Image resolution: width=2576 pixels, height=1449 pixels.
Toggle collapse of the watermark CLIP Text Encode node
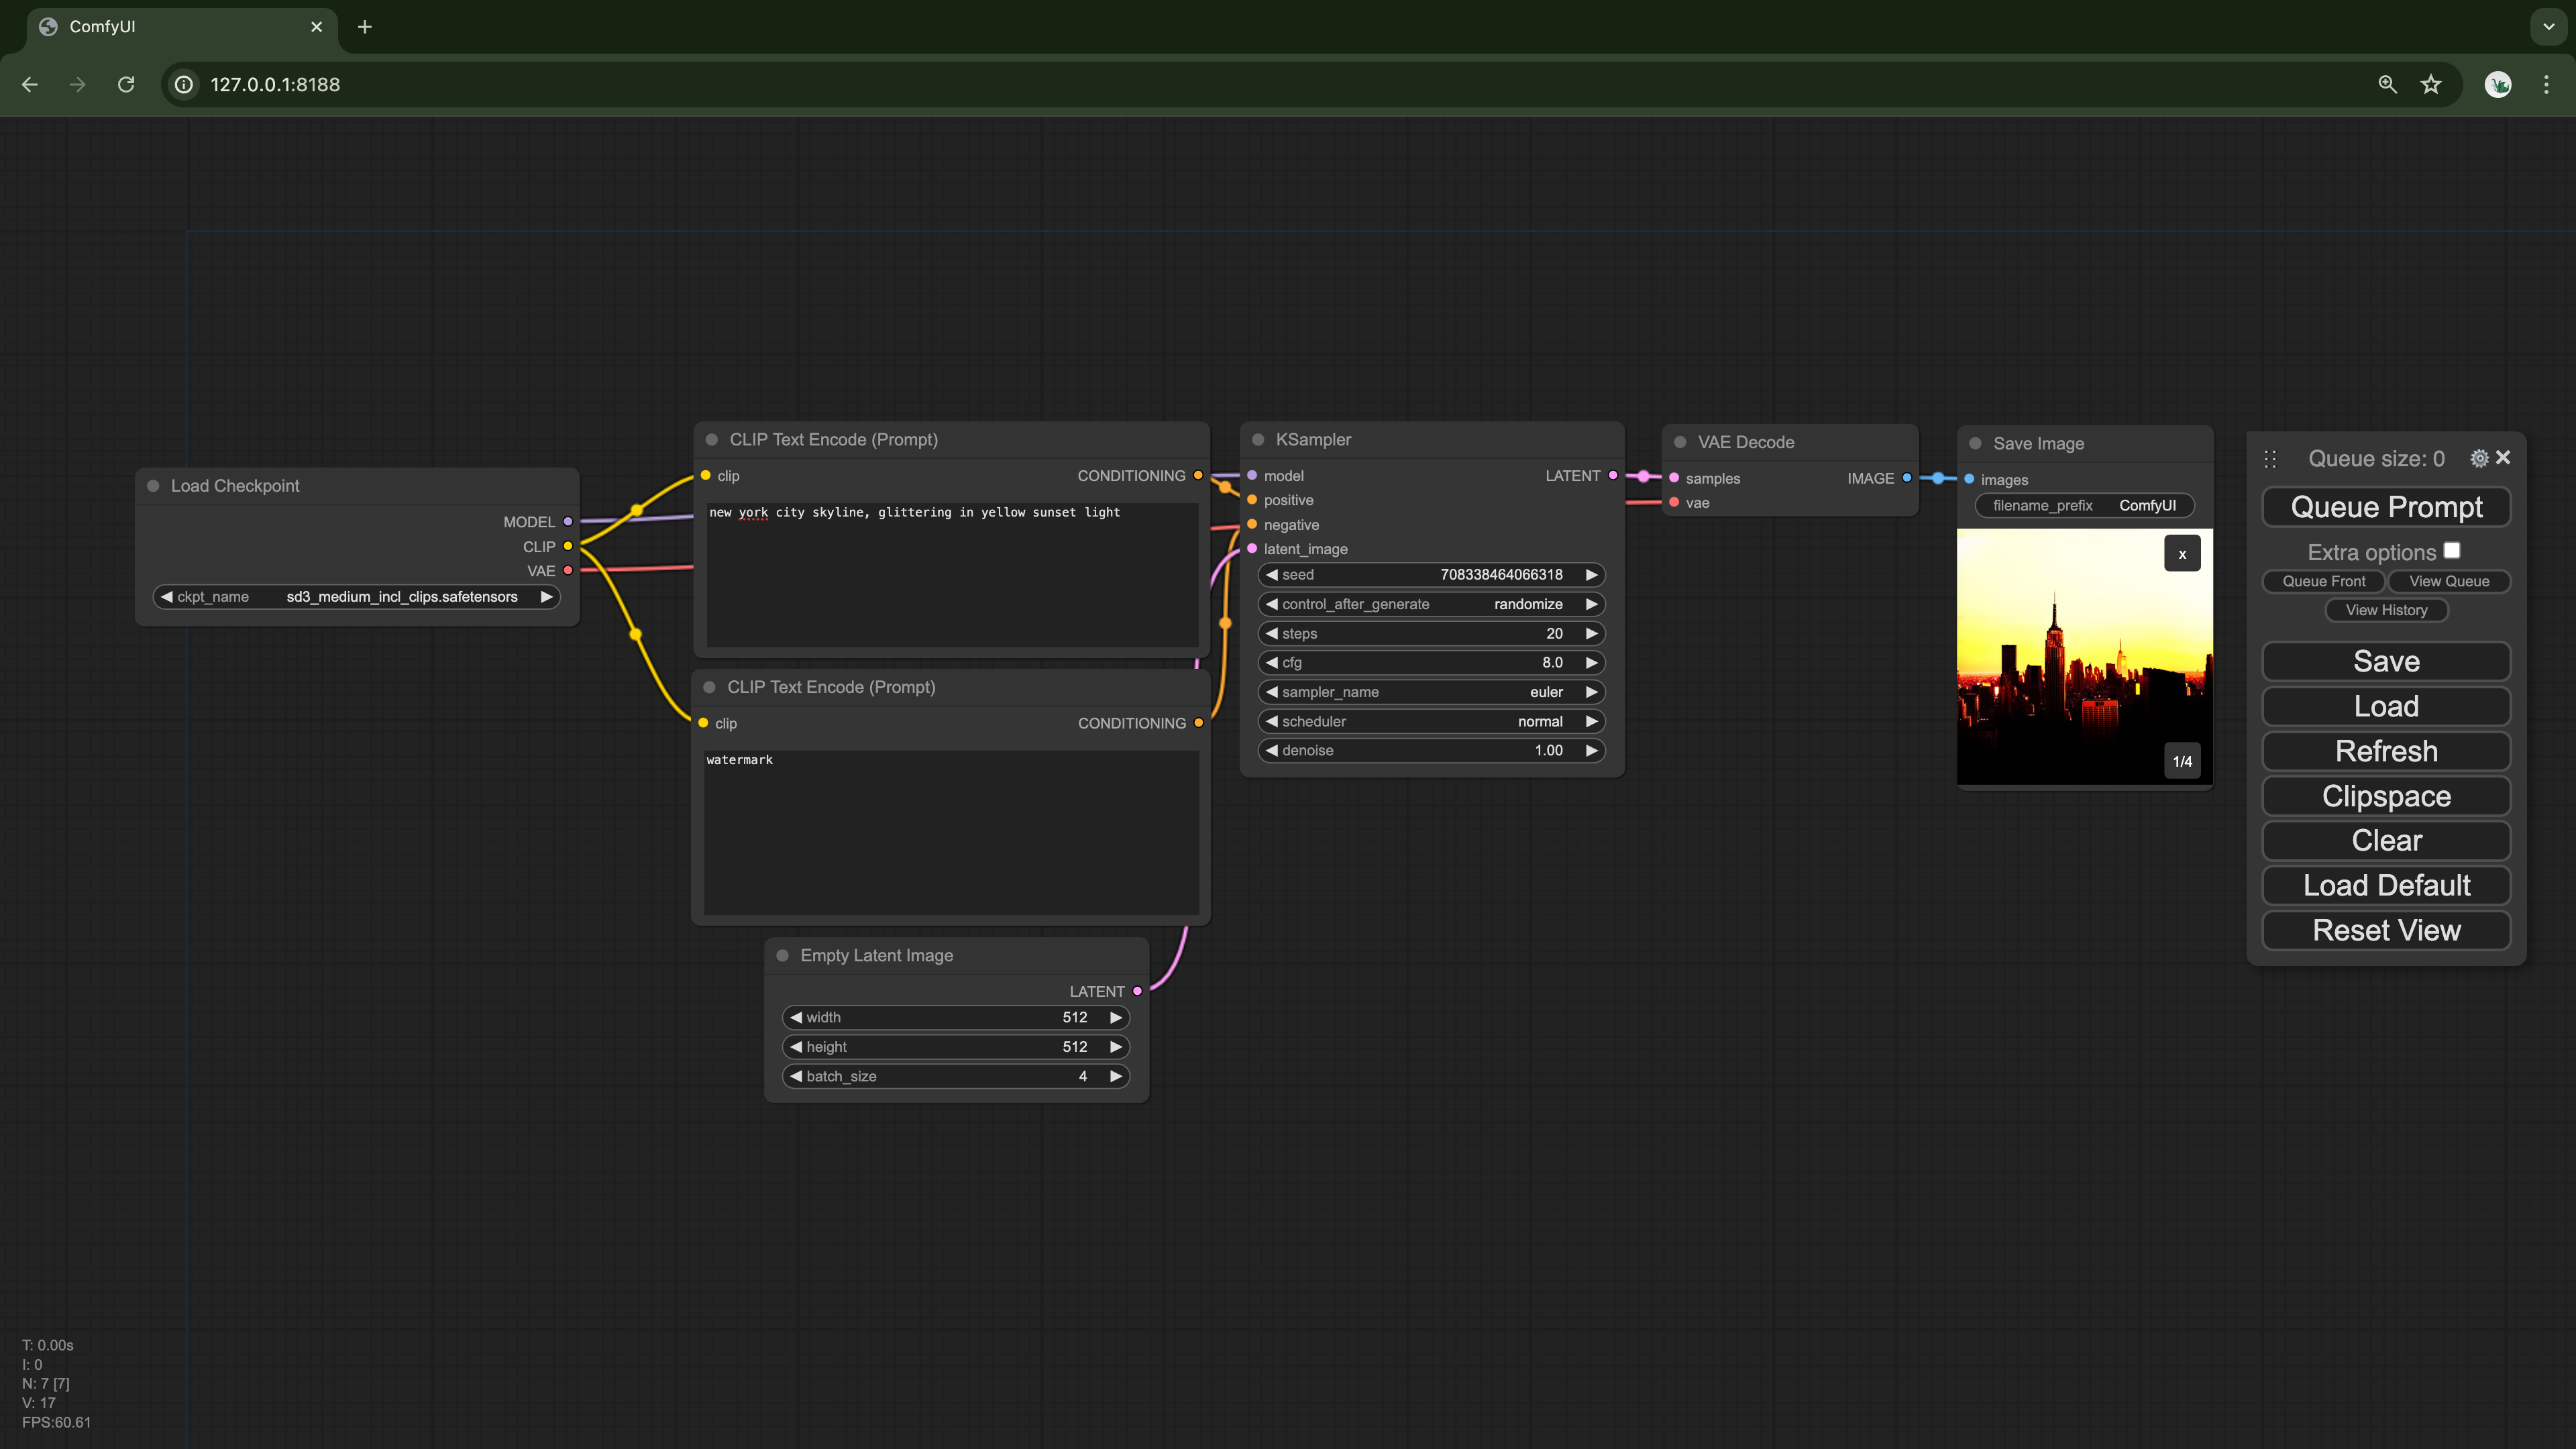[710, 687]
